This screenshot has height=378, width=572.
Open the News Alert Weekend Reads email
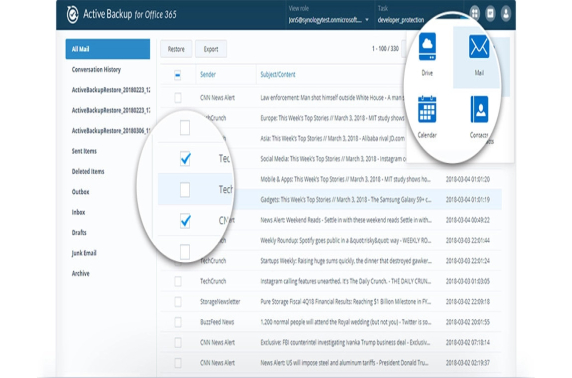[346, 220]
